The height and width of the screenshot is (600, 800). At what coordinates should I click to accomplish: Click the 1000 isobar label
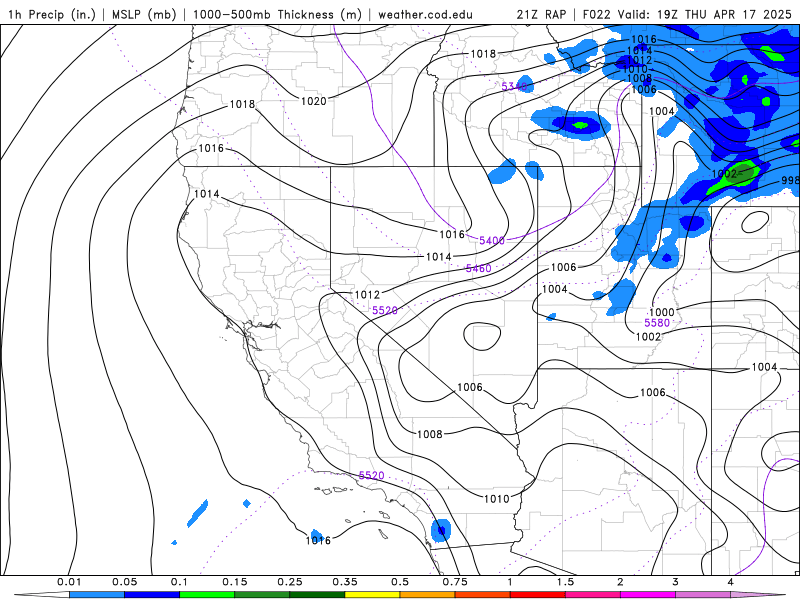pos(662,312)
